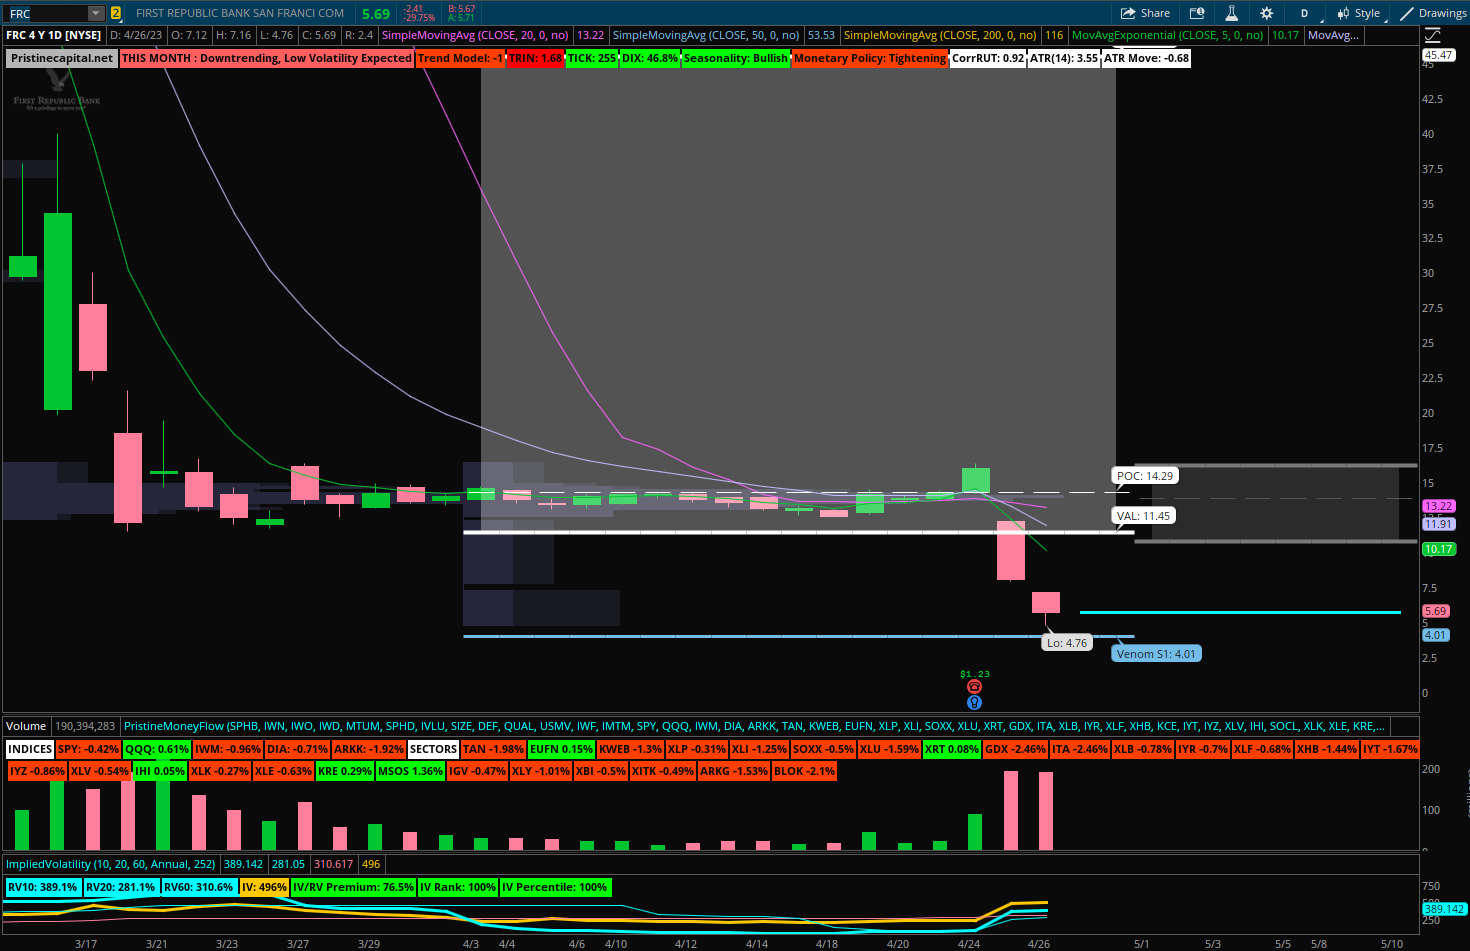Click the IV Percentile: 100% label
The image size is (1470, 951).
(555, 887)
